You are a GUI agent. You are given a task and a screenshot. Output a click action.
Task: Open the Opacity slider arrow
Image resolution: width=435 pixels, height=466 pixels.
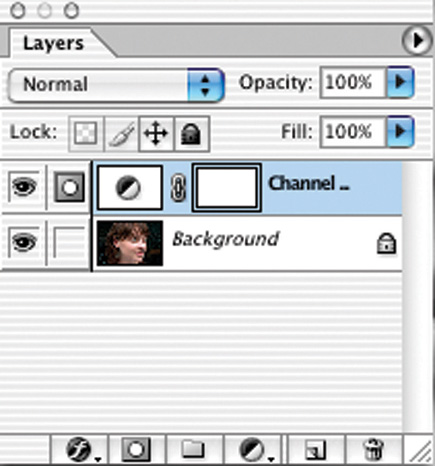400,82
